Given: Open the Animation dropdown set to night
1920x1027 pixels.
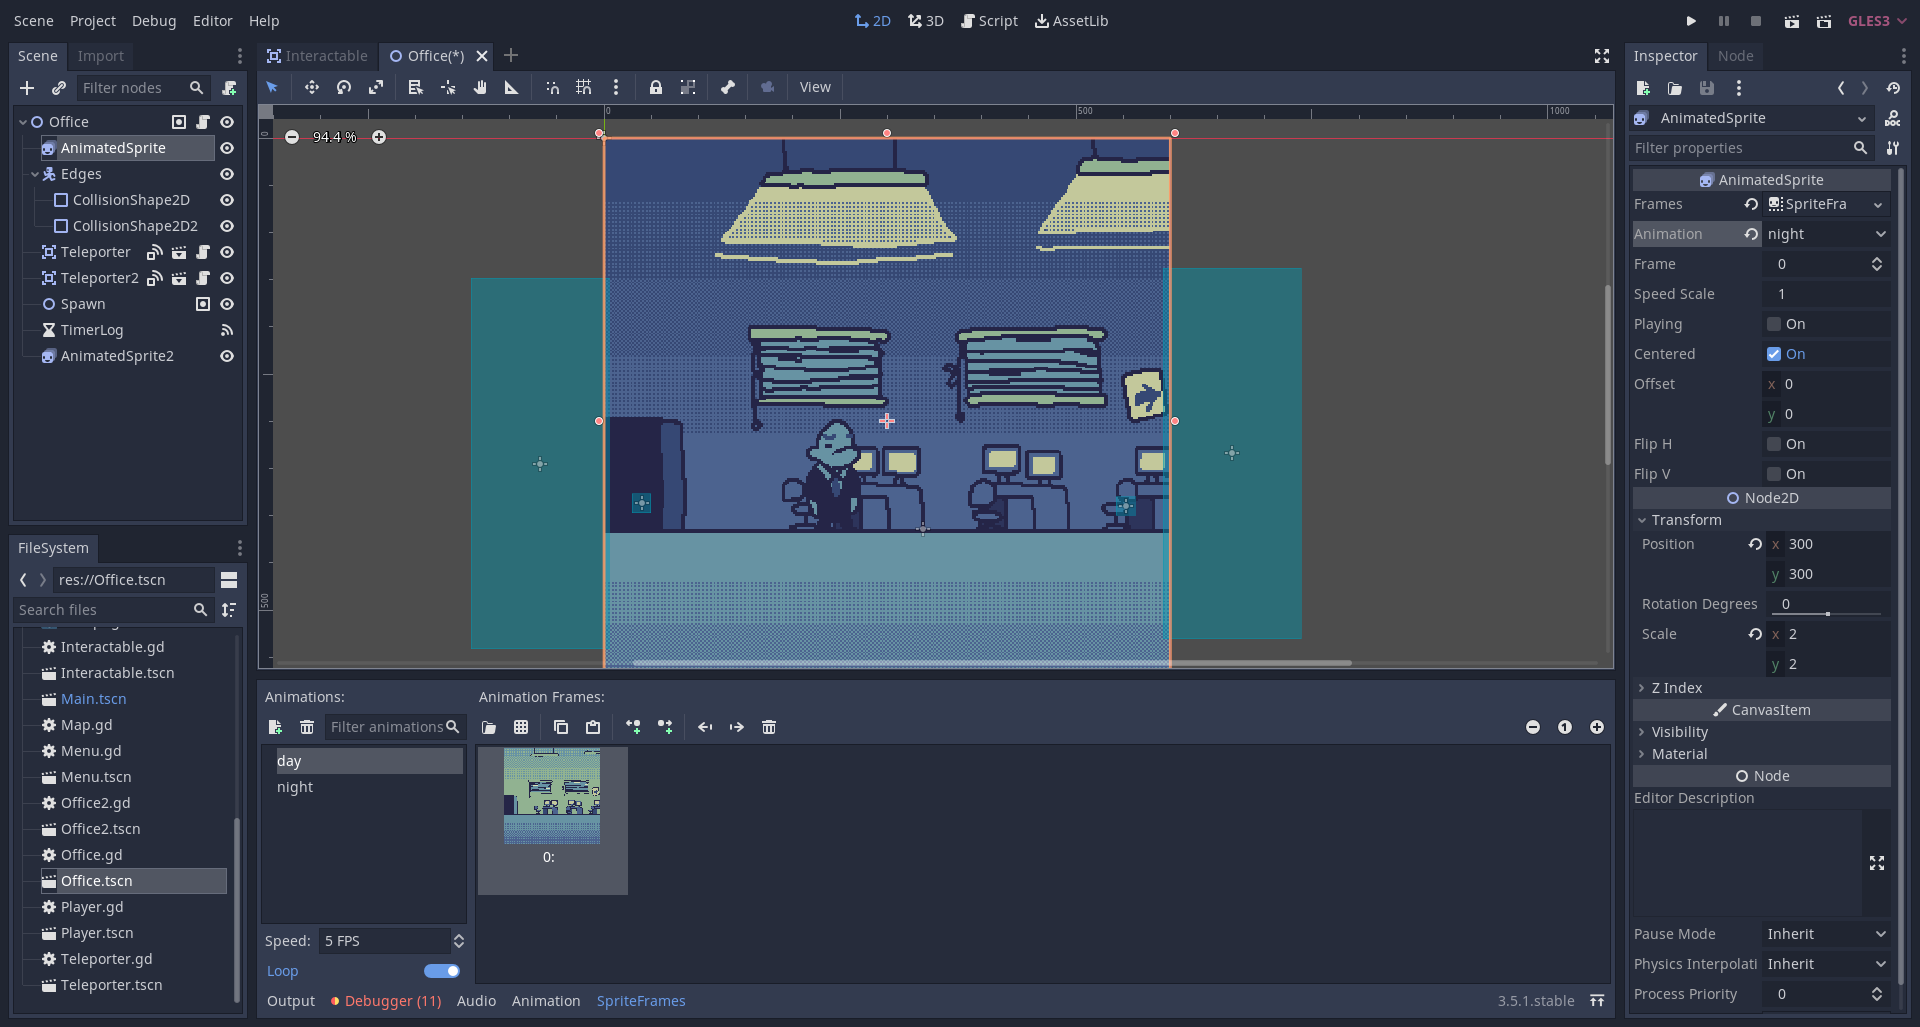Looking at the screenshot, I should pos(1826,234).
